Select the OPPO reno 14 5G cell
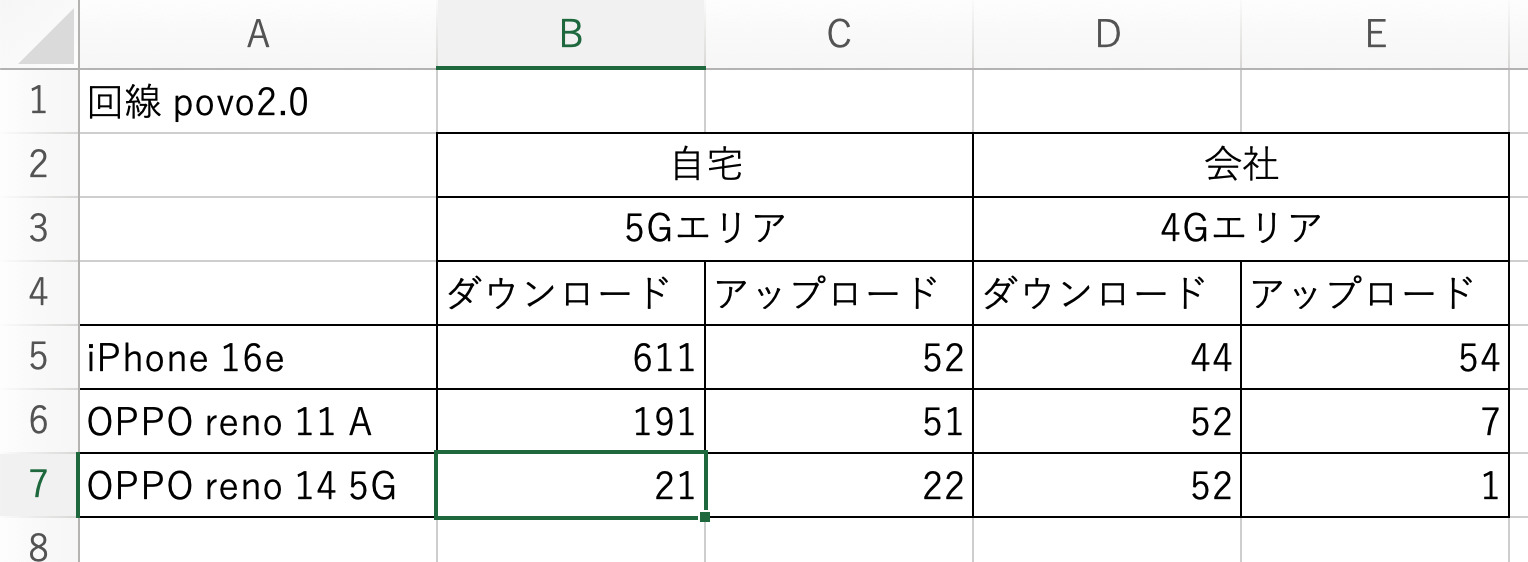 tap(258, 485)
